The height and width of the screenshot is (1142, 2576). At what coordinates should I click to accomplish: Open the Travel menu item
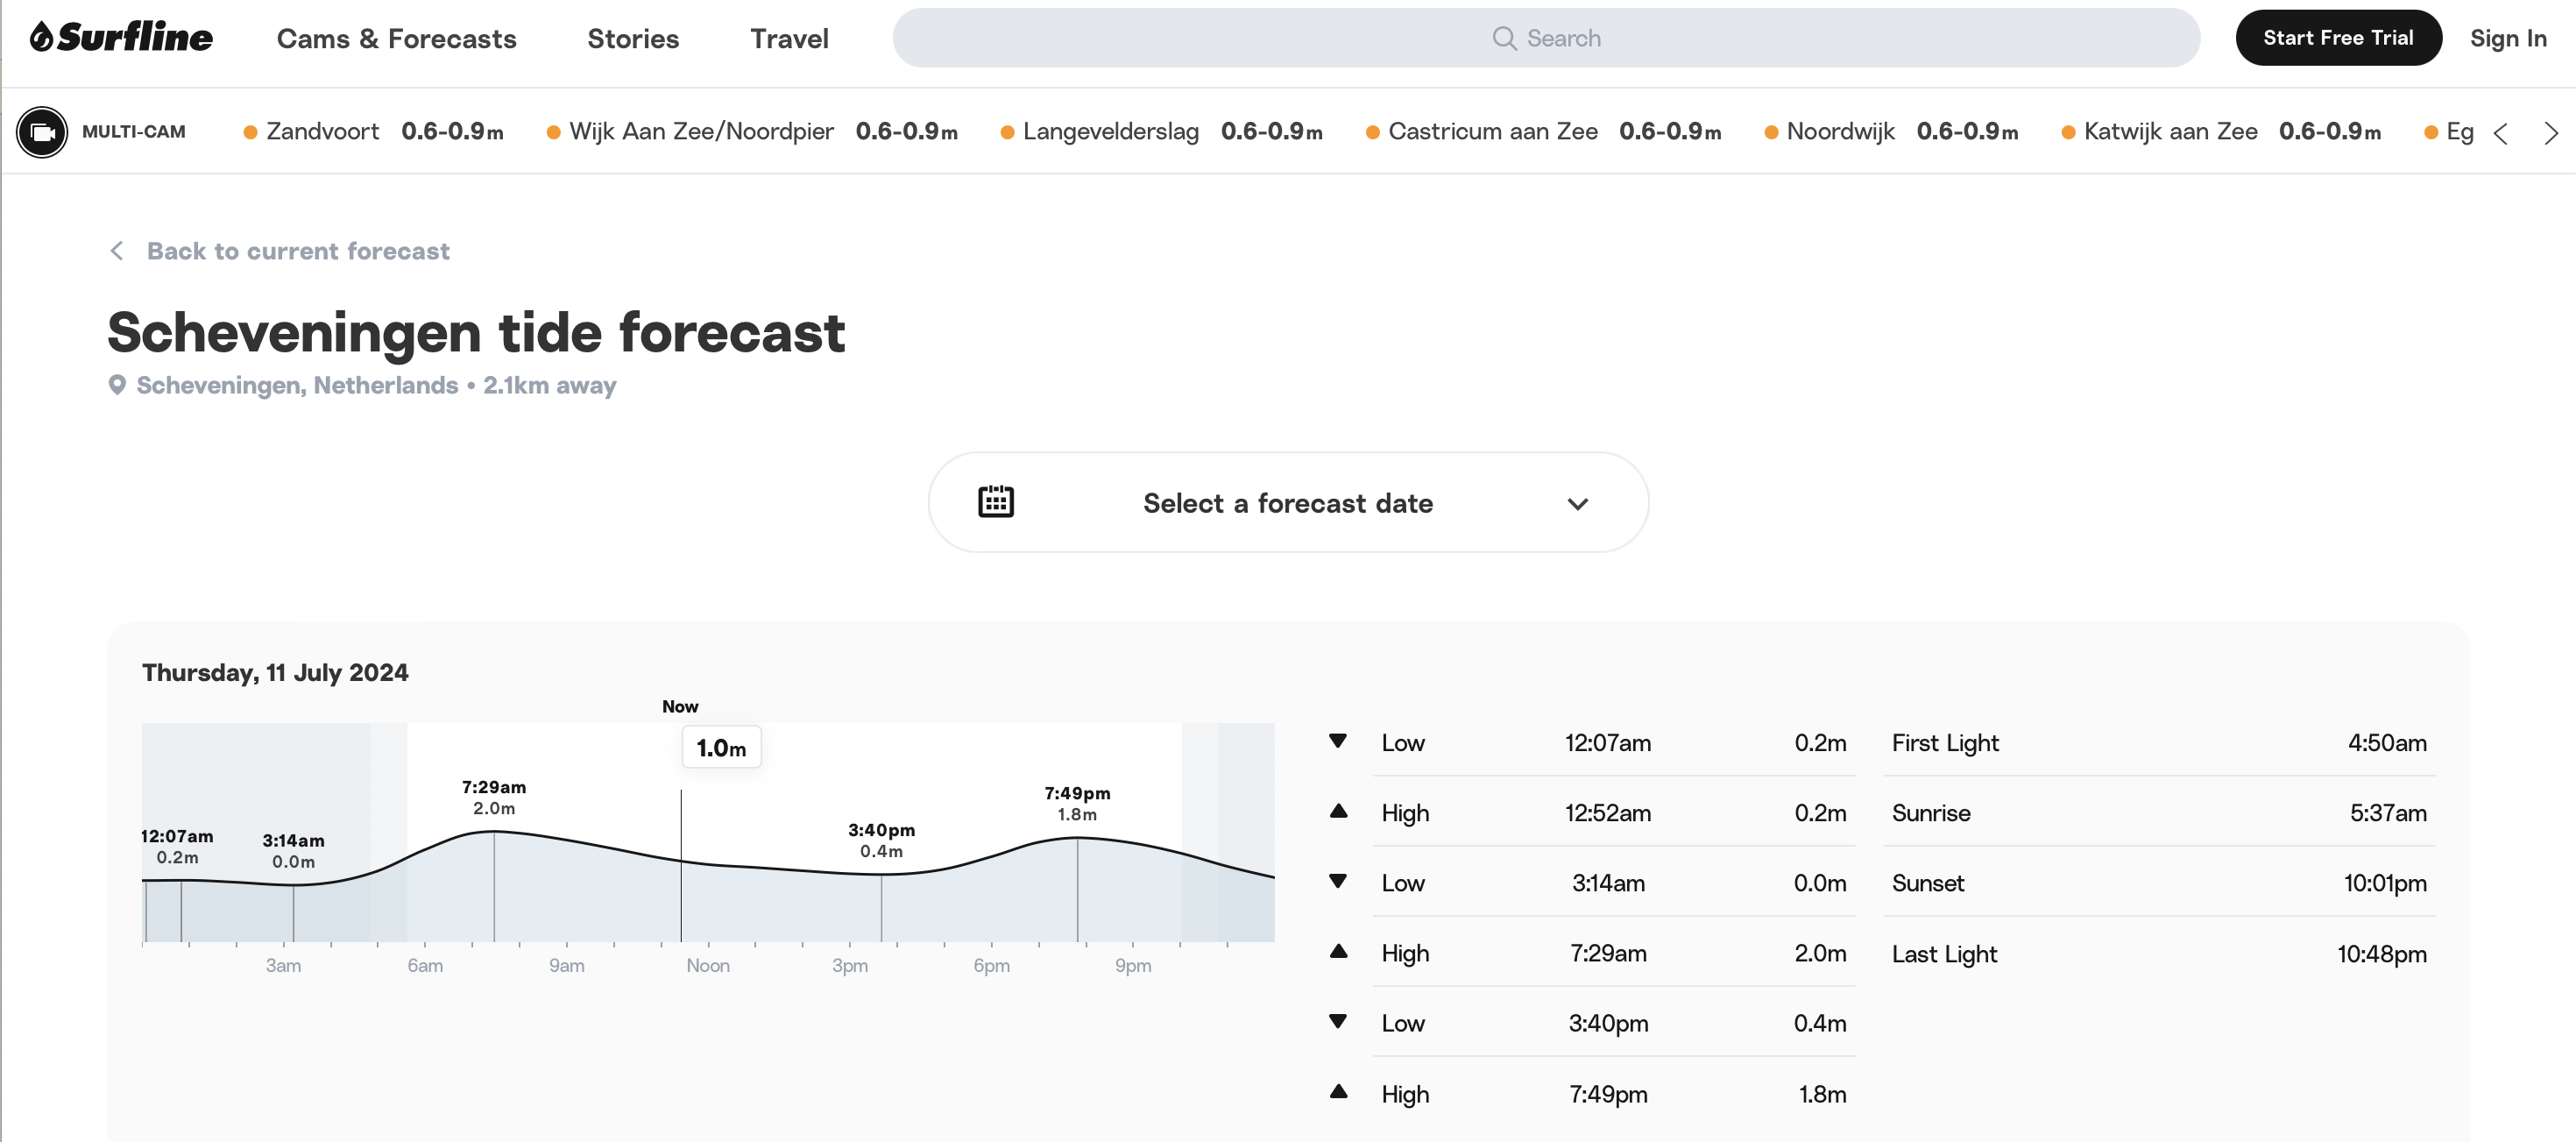click(789, 38)
